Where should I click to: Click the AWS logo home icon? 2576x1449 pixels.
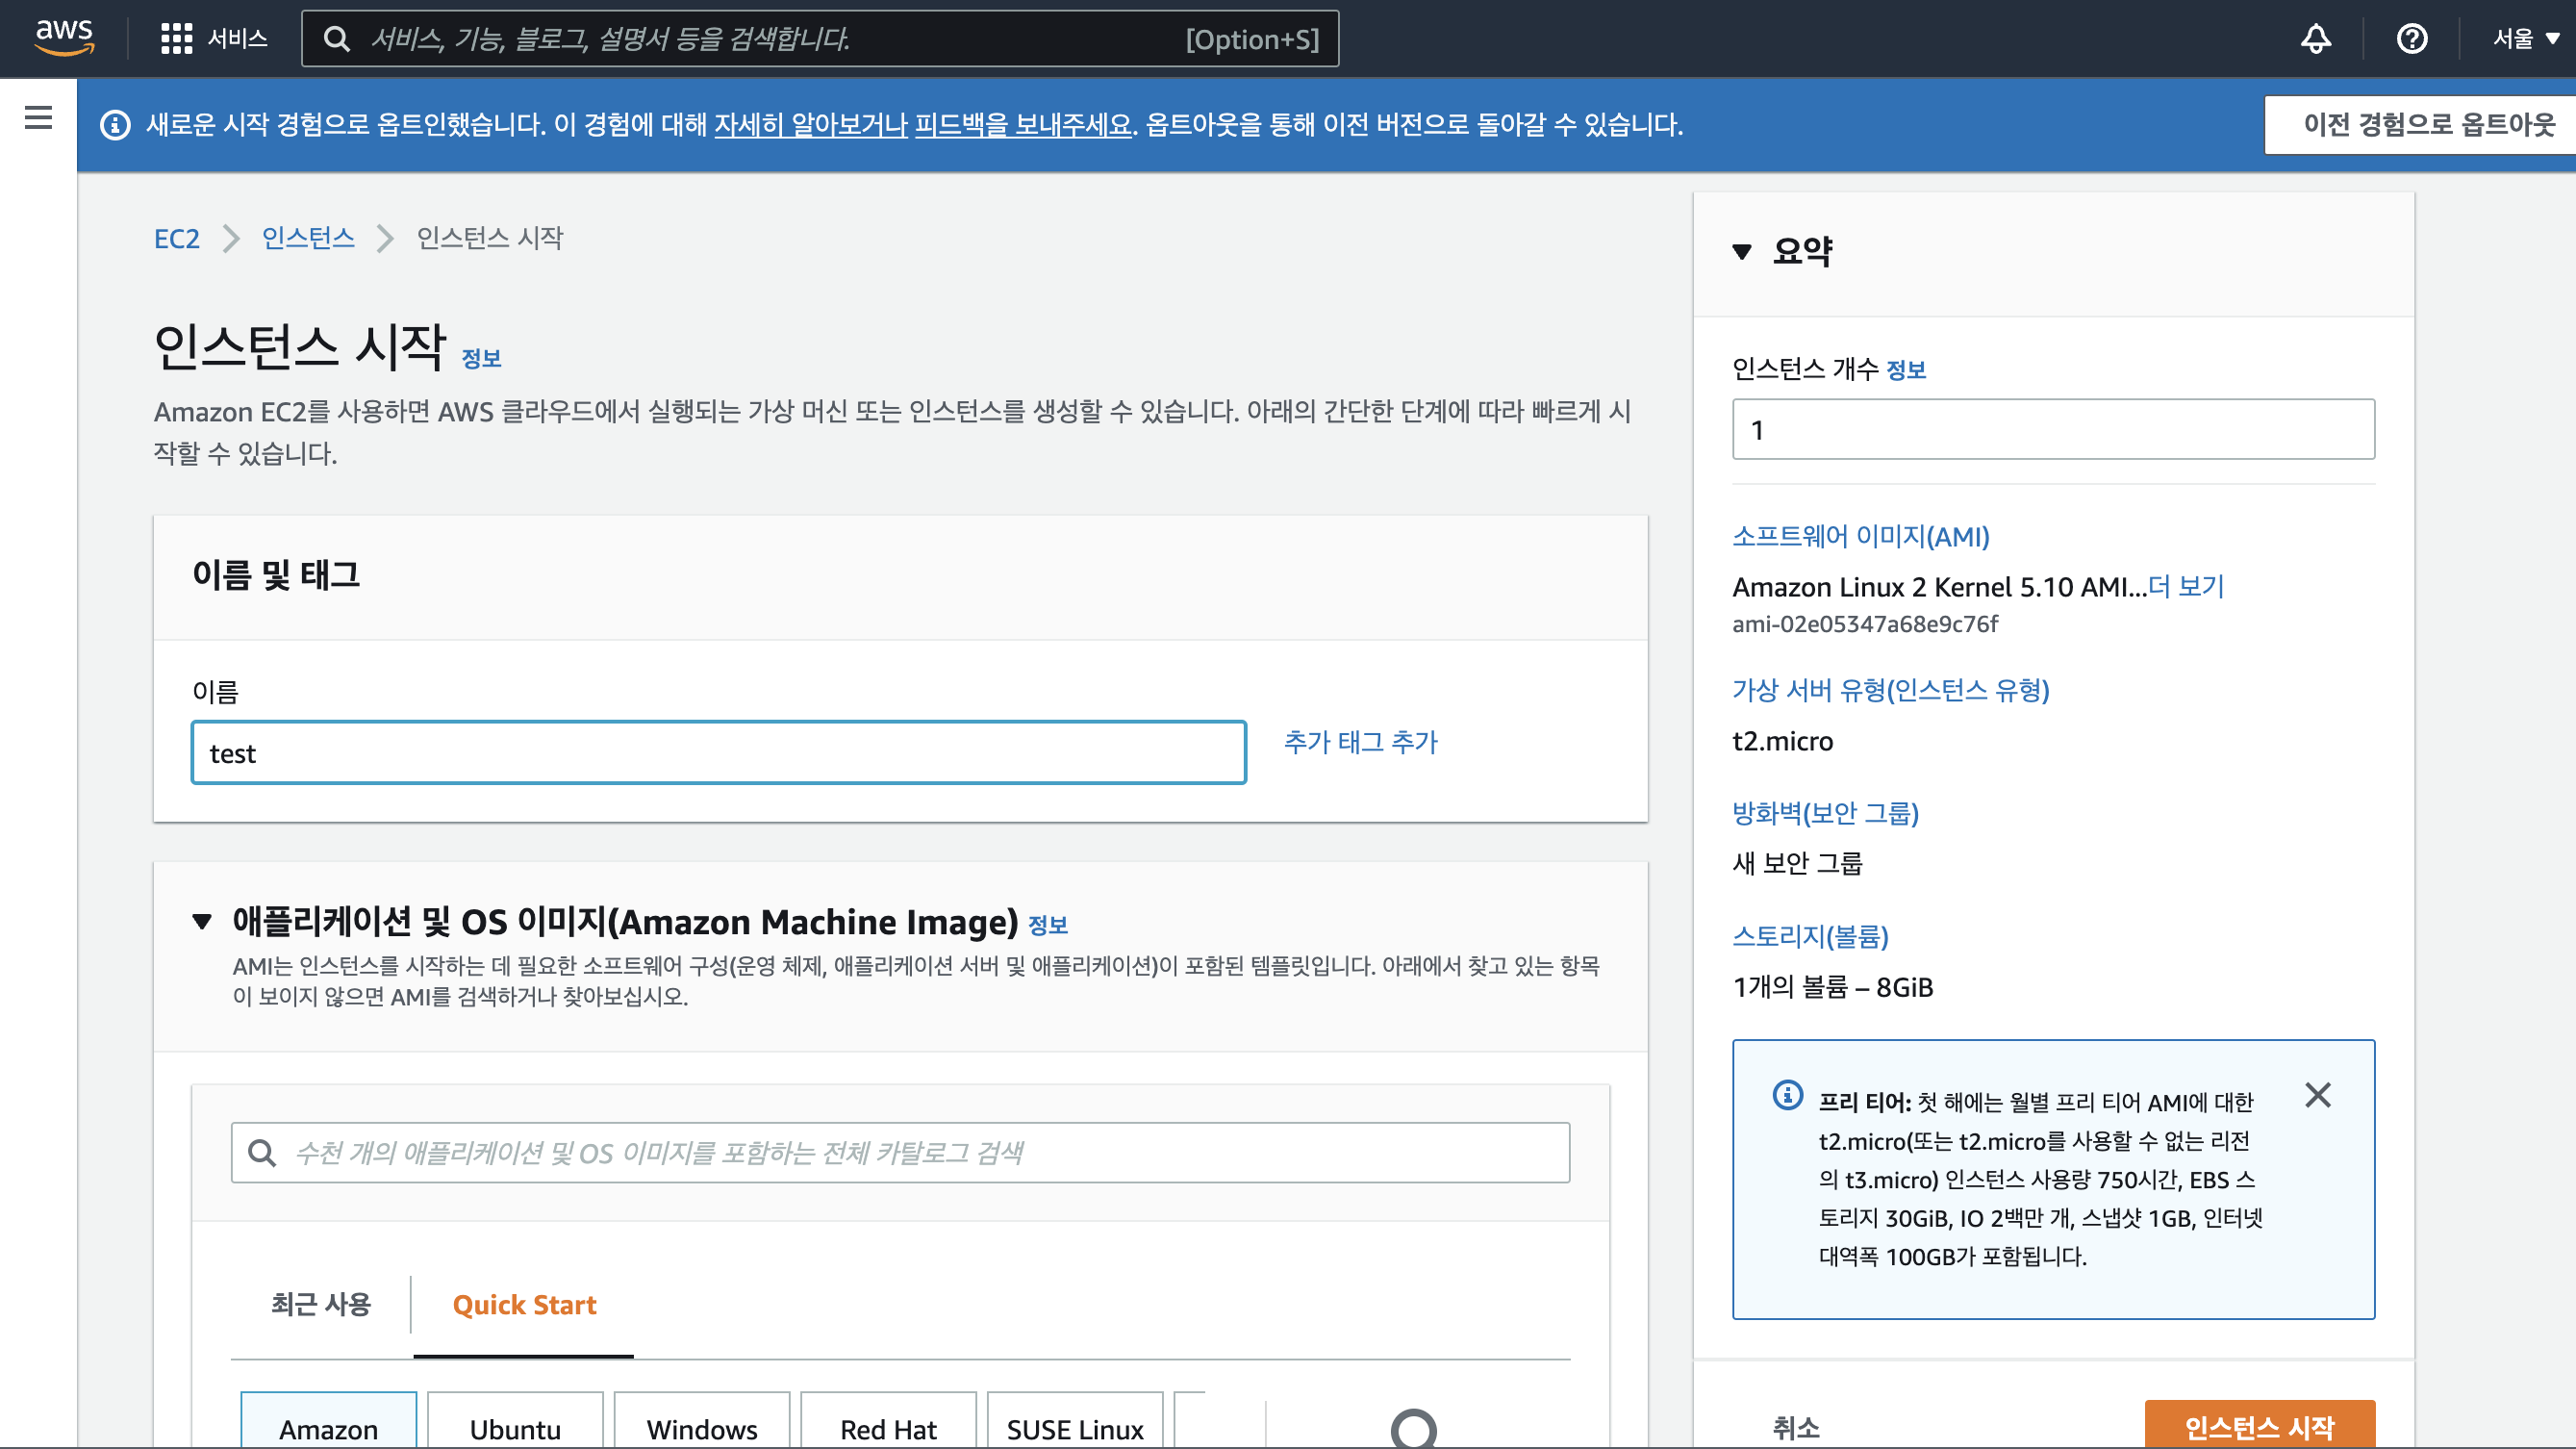pos(64,37)
